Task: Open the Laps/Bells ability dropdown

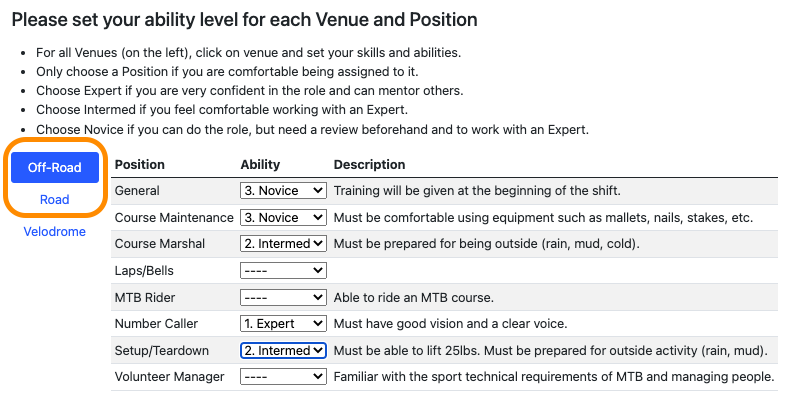Action: [x=283, y=270]
